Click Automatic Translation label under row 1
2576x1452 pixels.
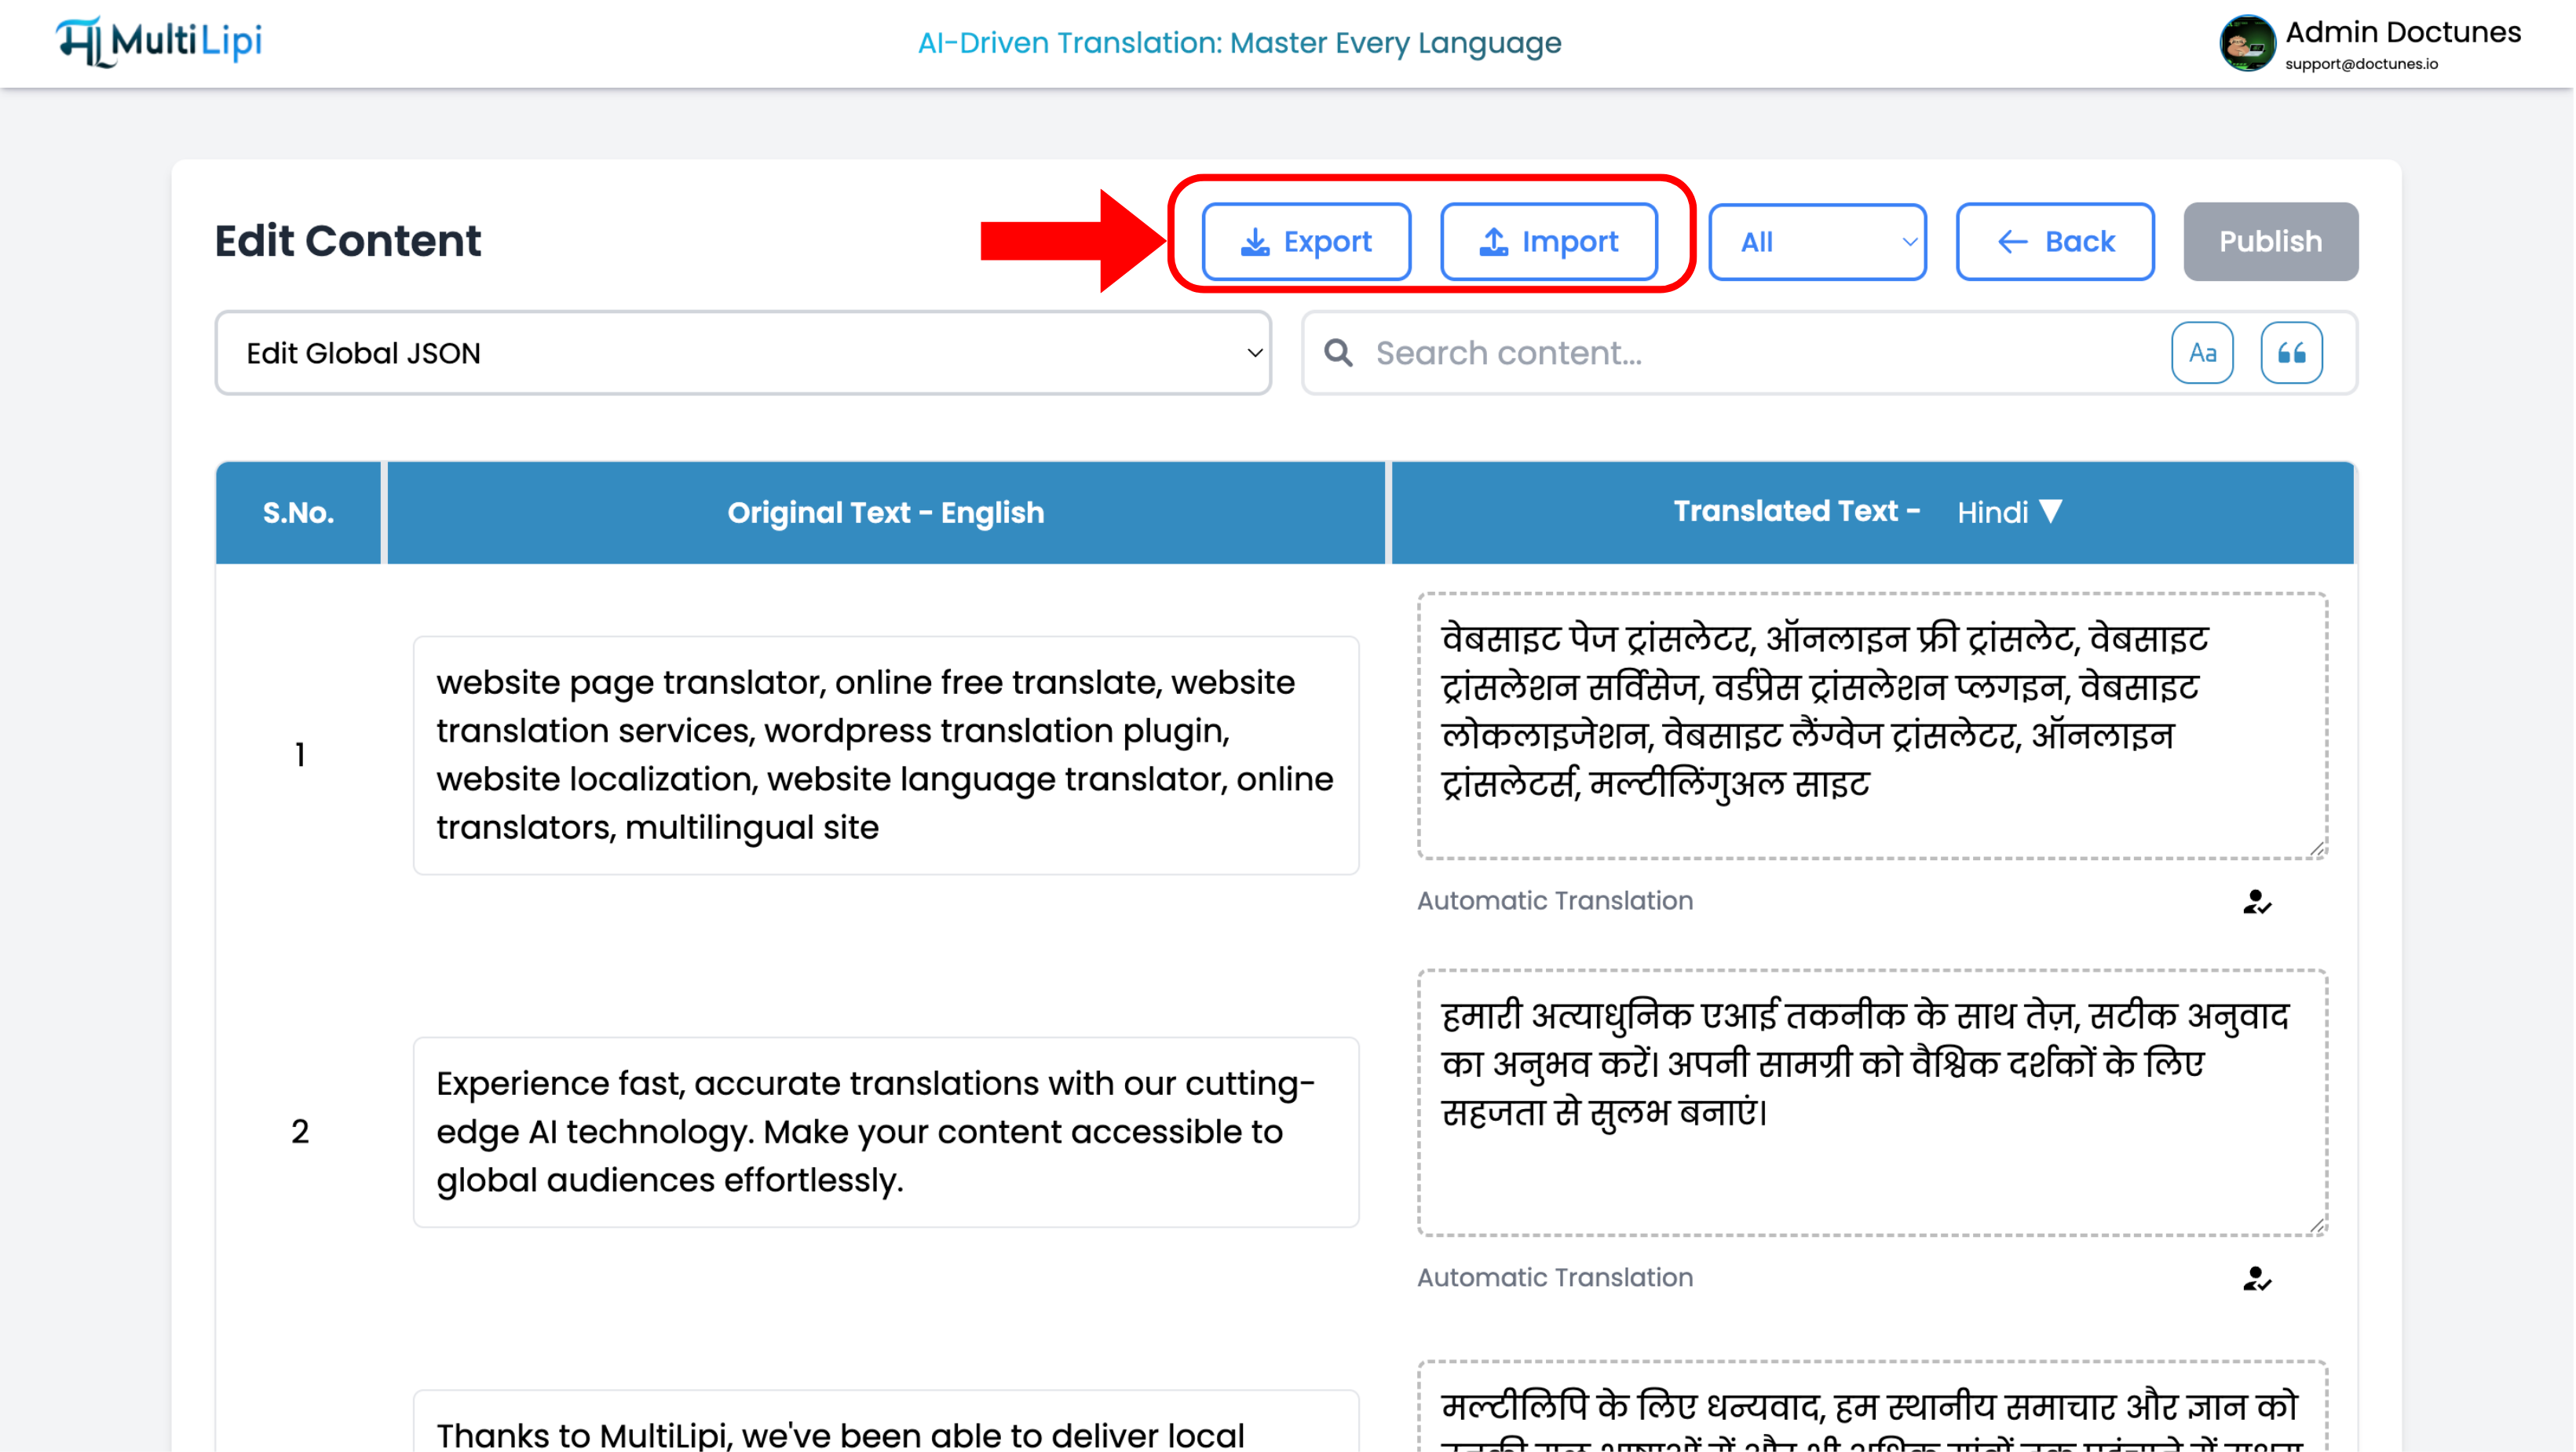pyautogui.click(x=1554, y=901)
